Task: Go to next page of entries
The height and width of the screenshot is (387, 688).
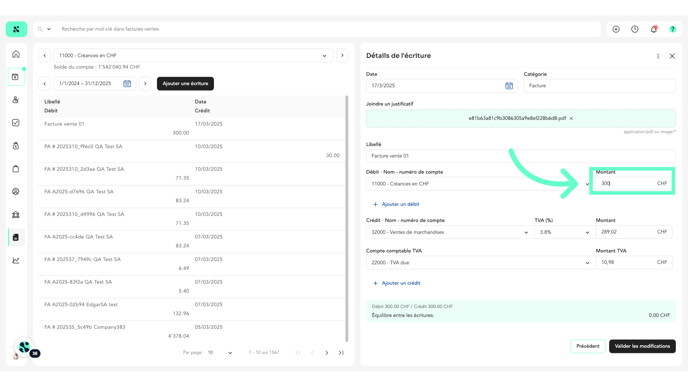Action: click(326, 353)
